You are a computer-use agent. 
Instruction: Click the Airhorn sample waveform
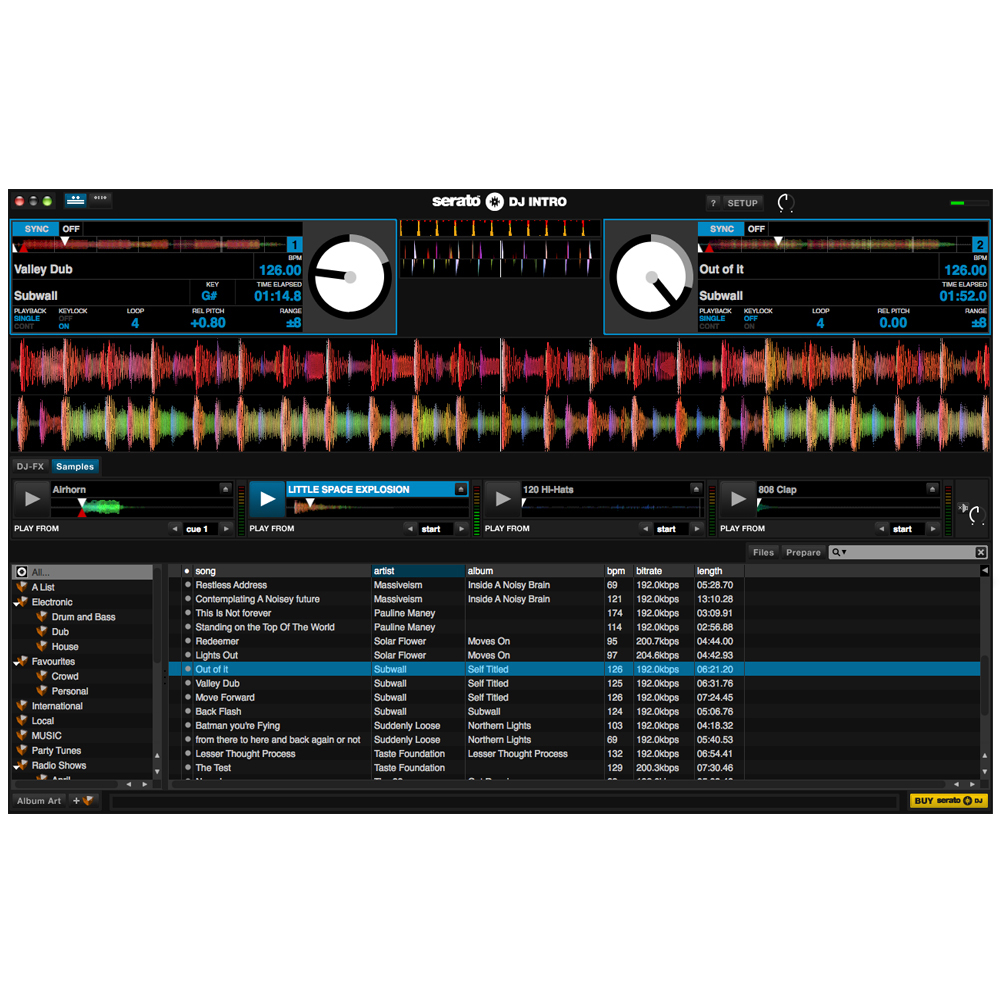142,508
